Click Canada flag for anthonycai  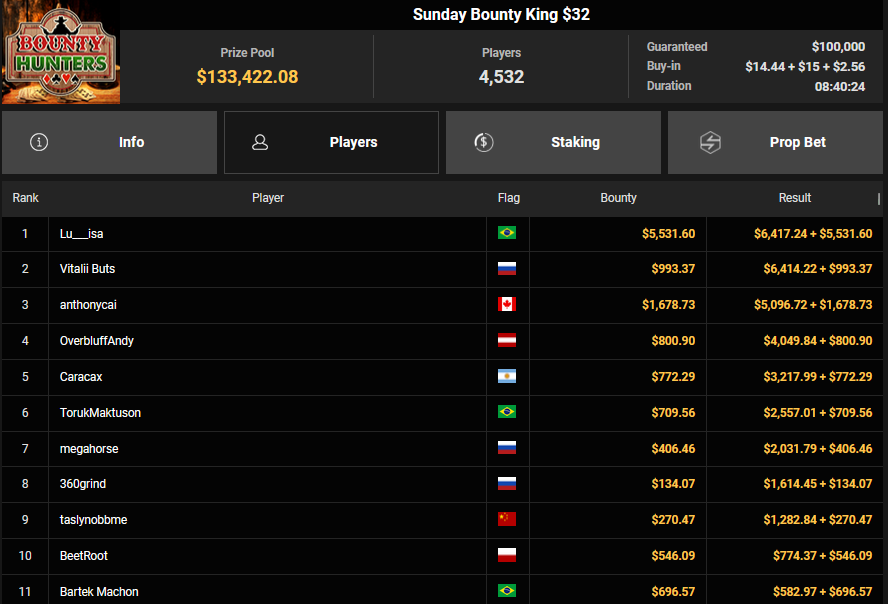click(507, 305)
